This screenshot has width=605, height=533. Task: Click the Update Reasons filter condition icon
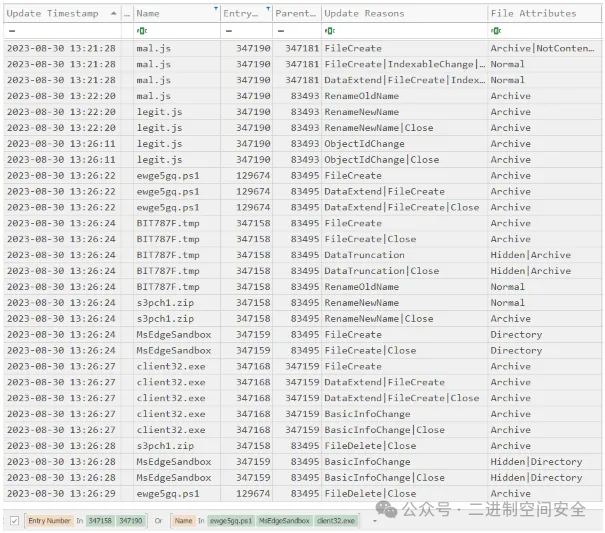tap(329, 31)
